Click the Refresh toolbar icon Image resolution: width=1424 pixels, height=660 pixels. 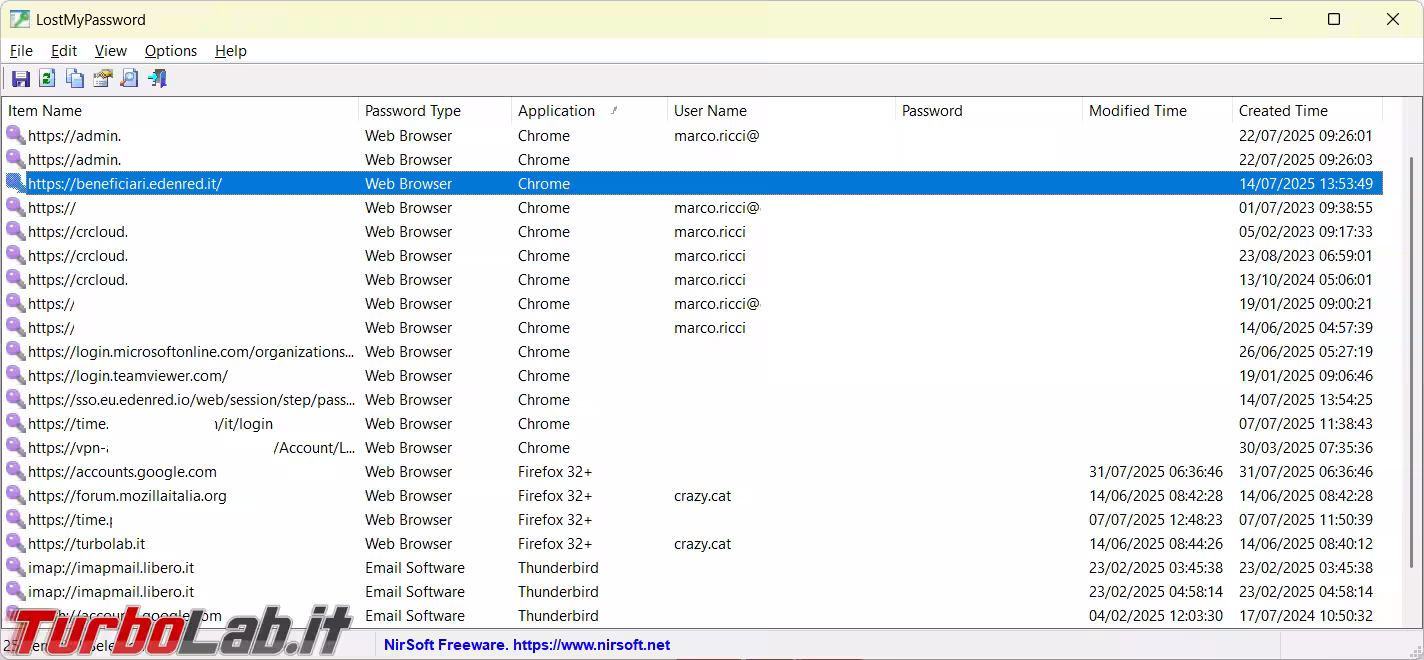click(x=47, y=79)
